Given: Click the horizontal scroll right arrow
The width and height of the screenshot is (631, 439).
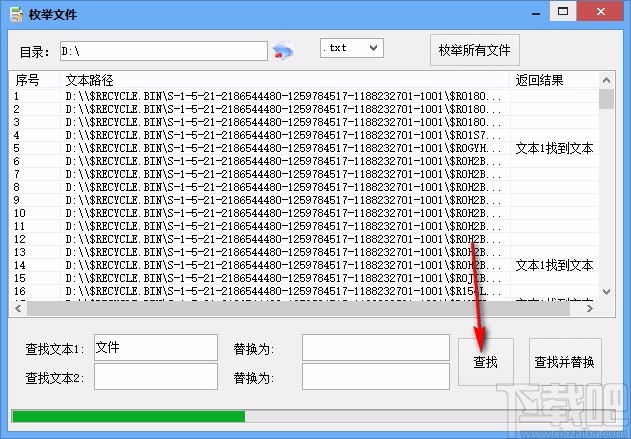Looking at the screenshot, I should tap(590, 309).
